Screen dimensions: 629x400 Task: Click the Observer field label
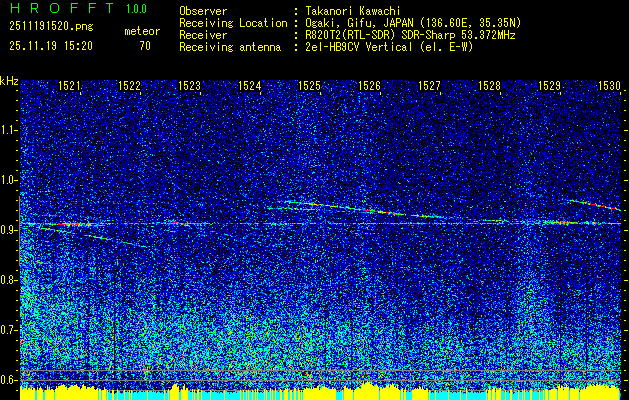[x=203, y=11]
